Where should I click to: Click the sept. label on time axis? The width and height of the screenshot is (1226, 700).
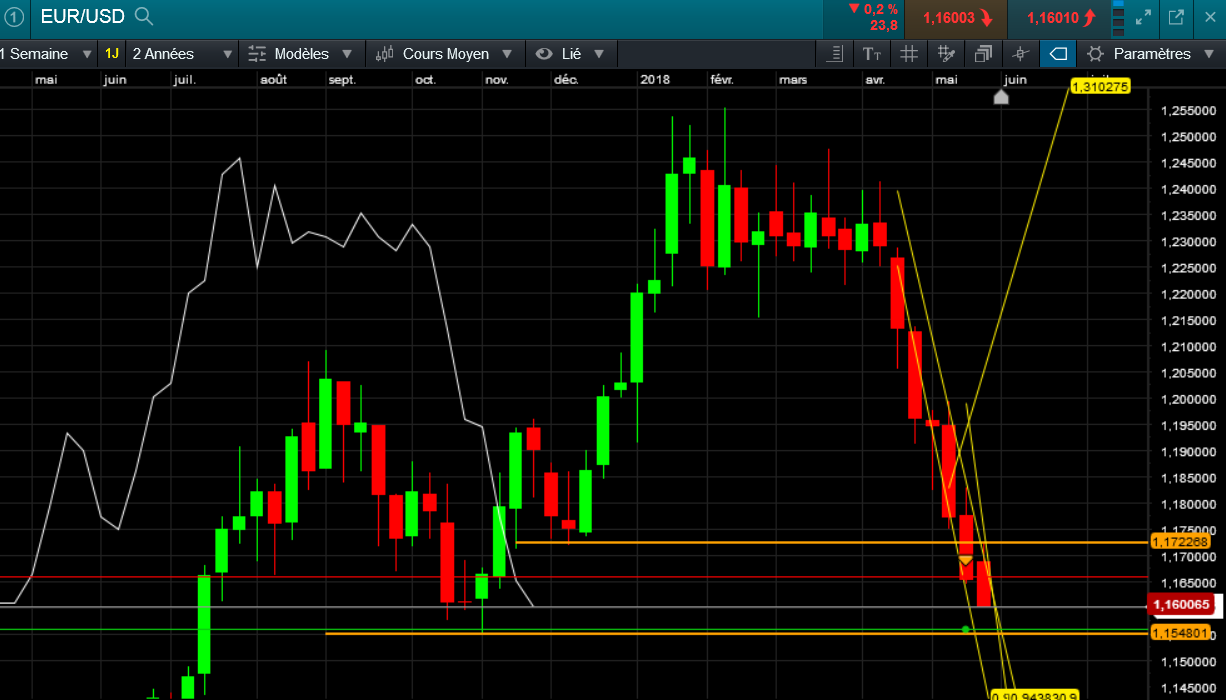point(342,79)
